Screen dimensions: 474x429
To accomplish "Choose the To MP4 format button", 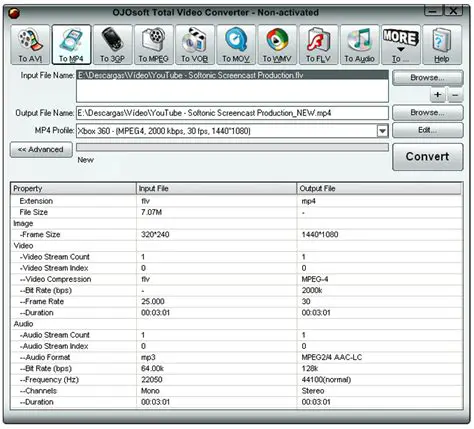I will 71,44.
